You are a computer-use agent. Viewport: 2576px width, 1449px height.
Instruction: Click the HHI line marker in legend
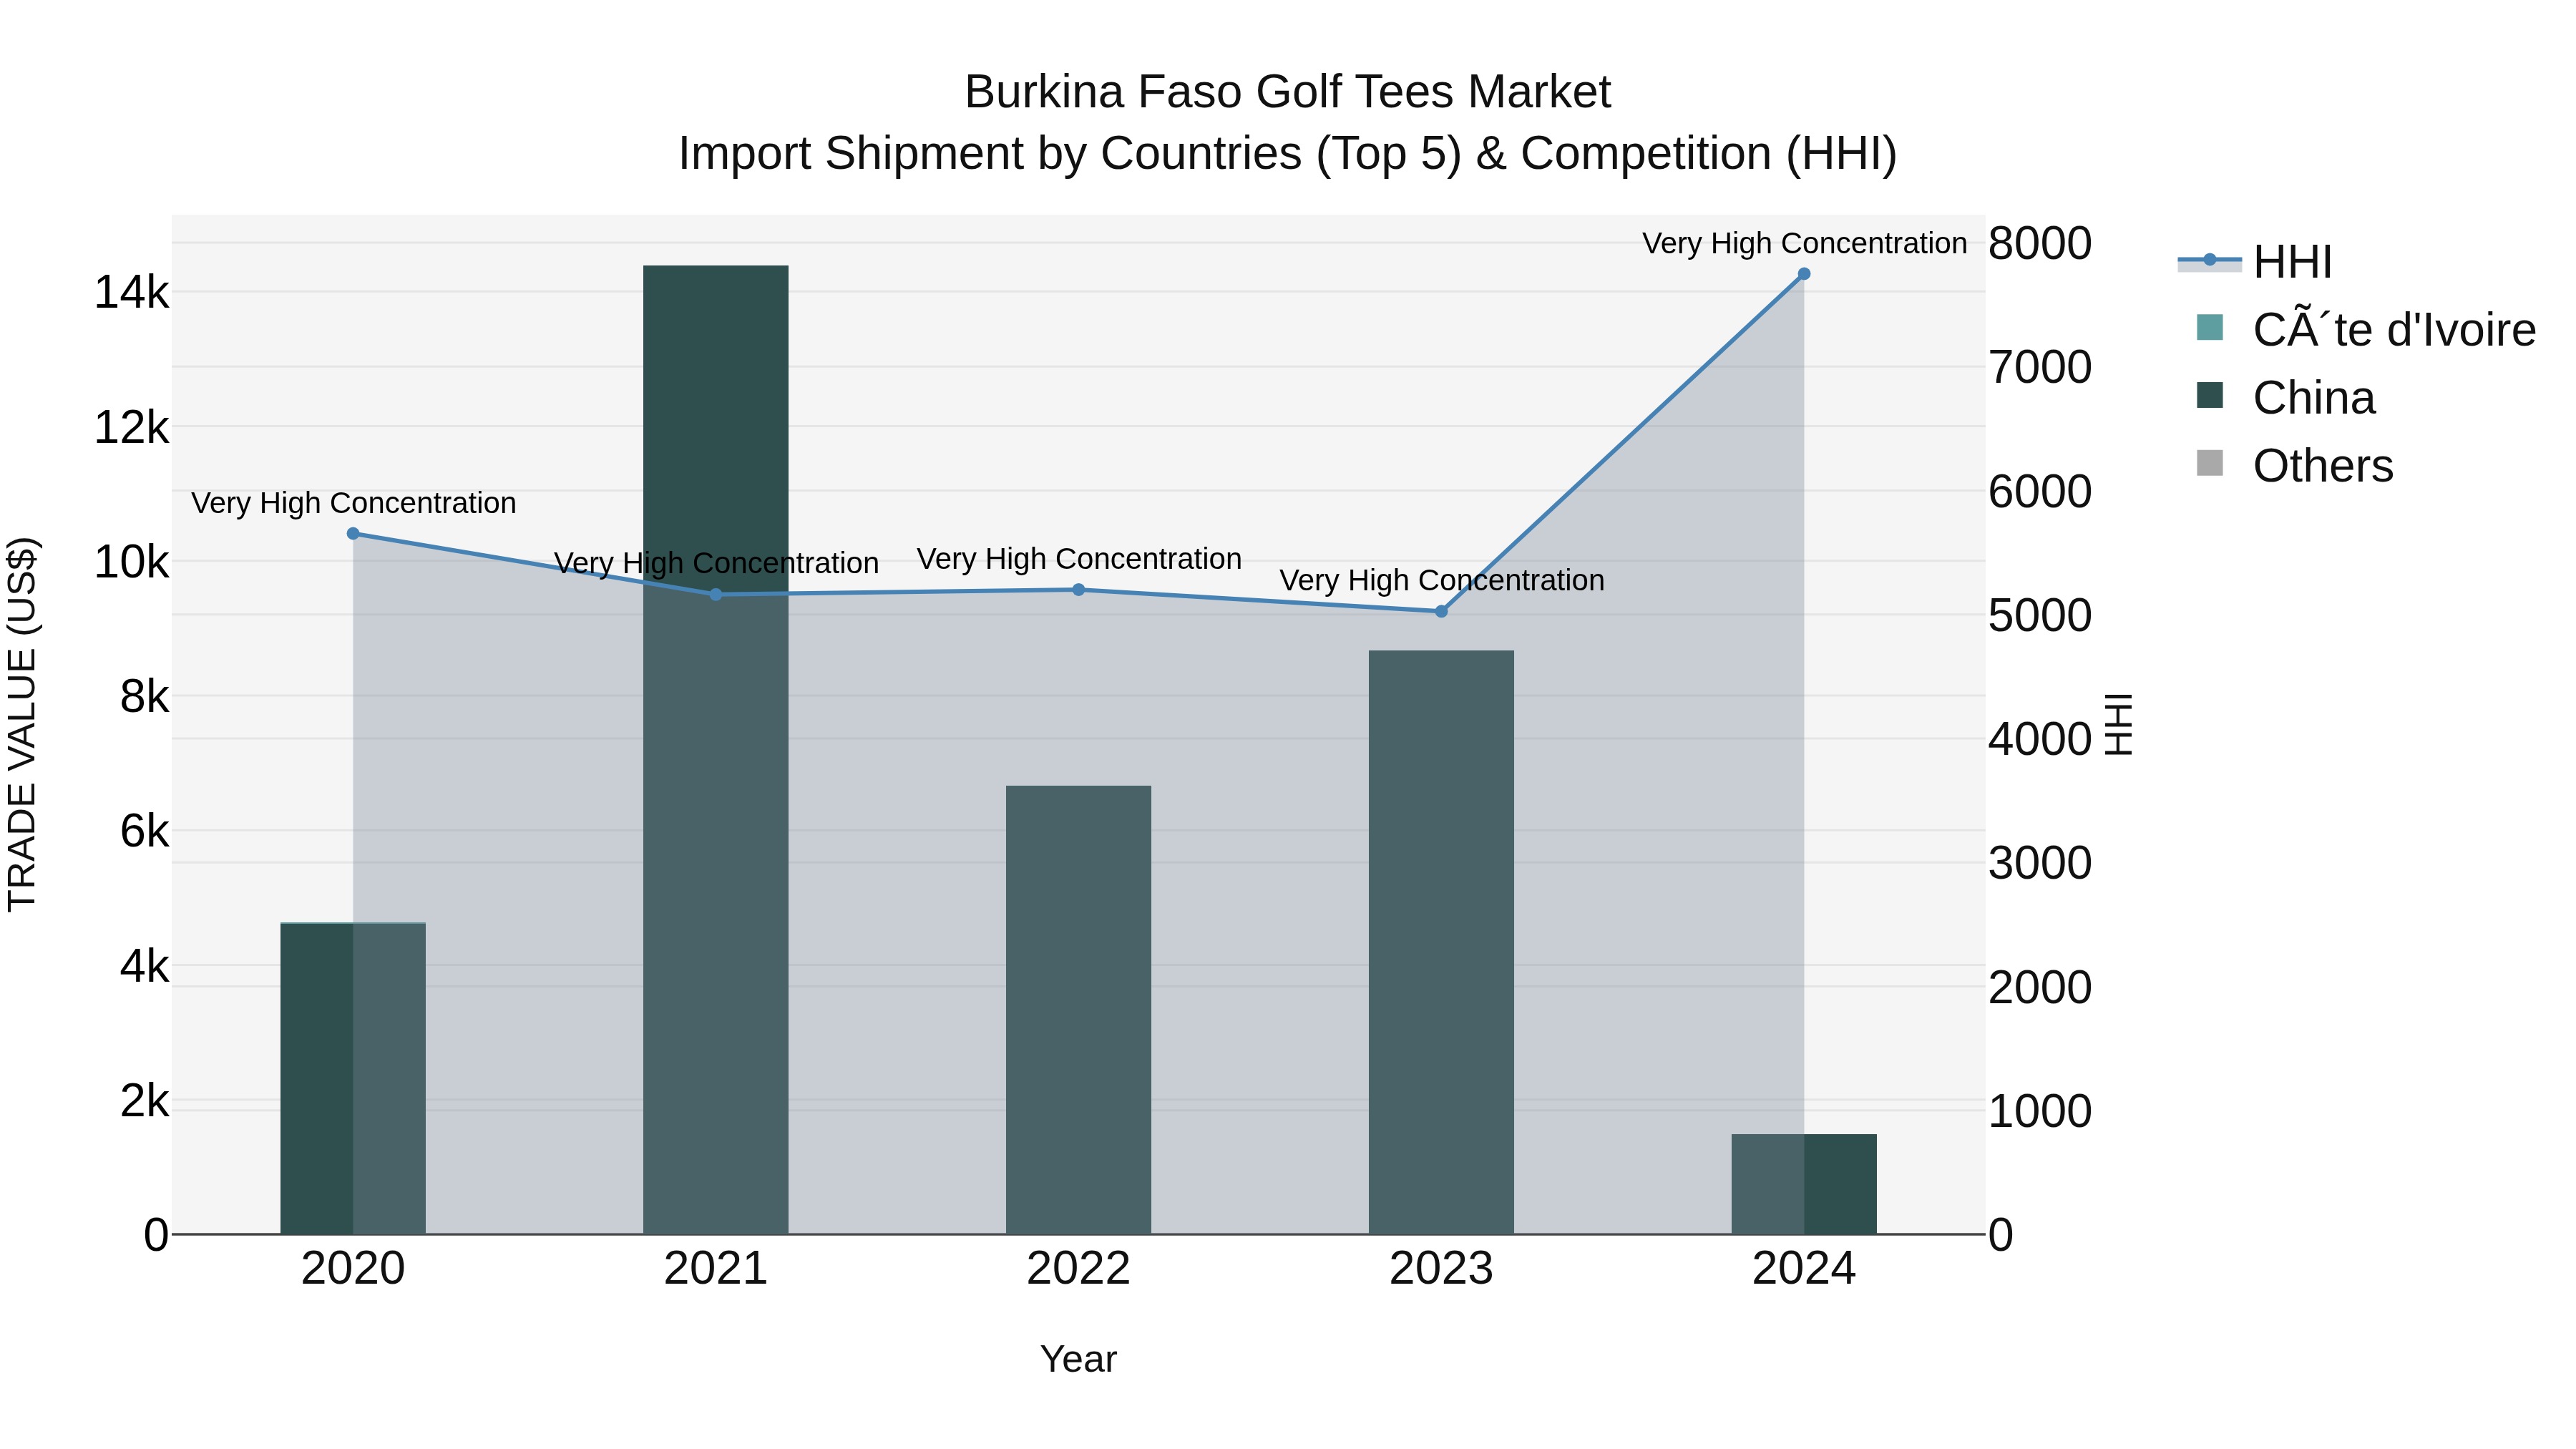click(x=2210, y=260)
